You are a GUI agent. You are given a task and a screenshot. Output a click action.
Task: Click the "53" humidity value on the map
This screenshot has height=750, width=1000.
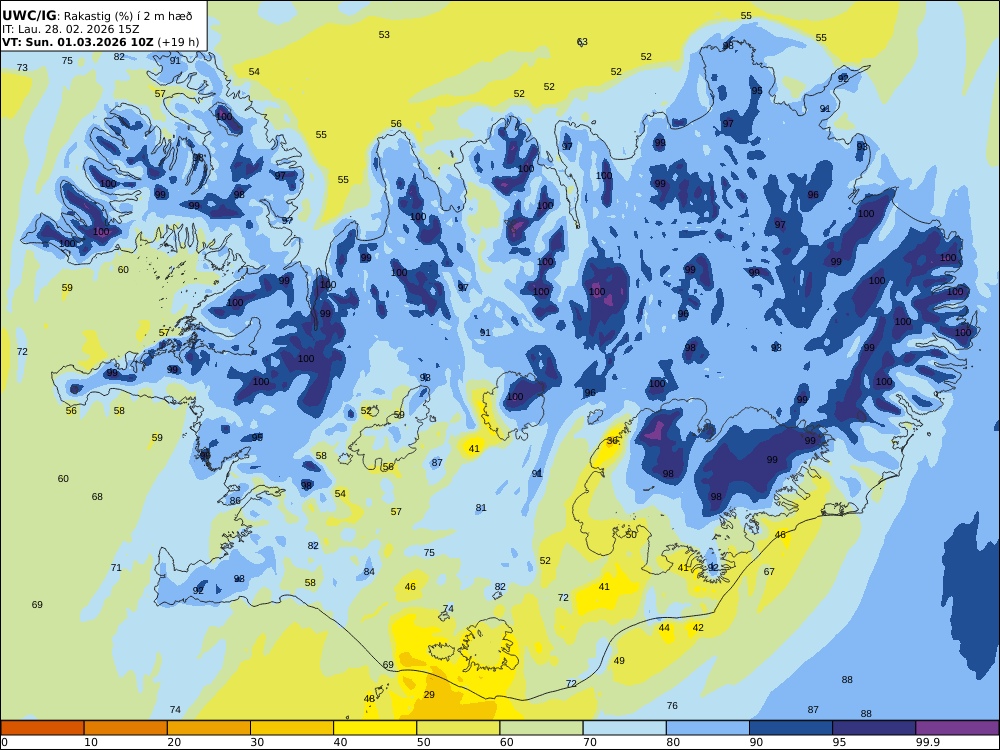(384, 34)
